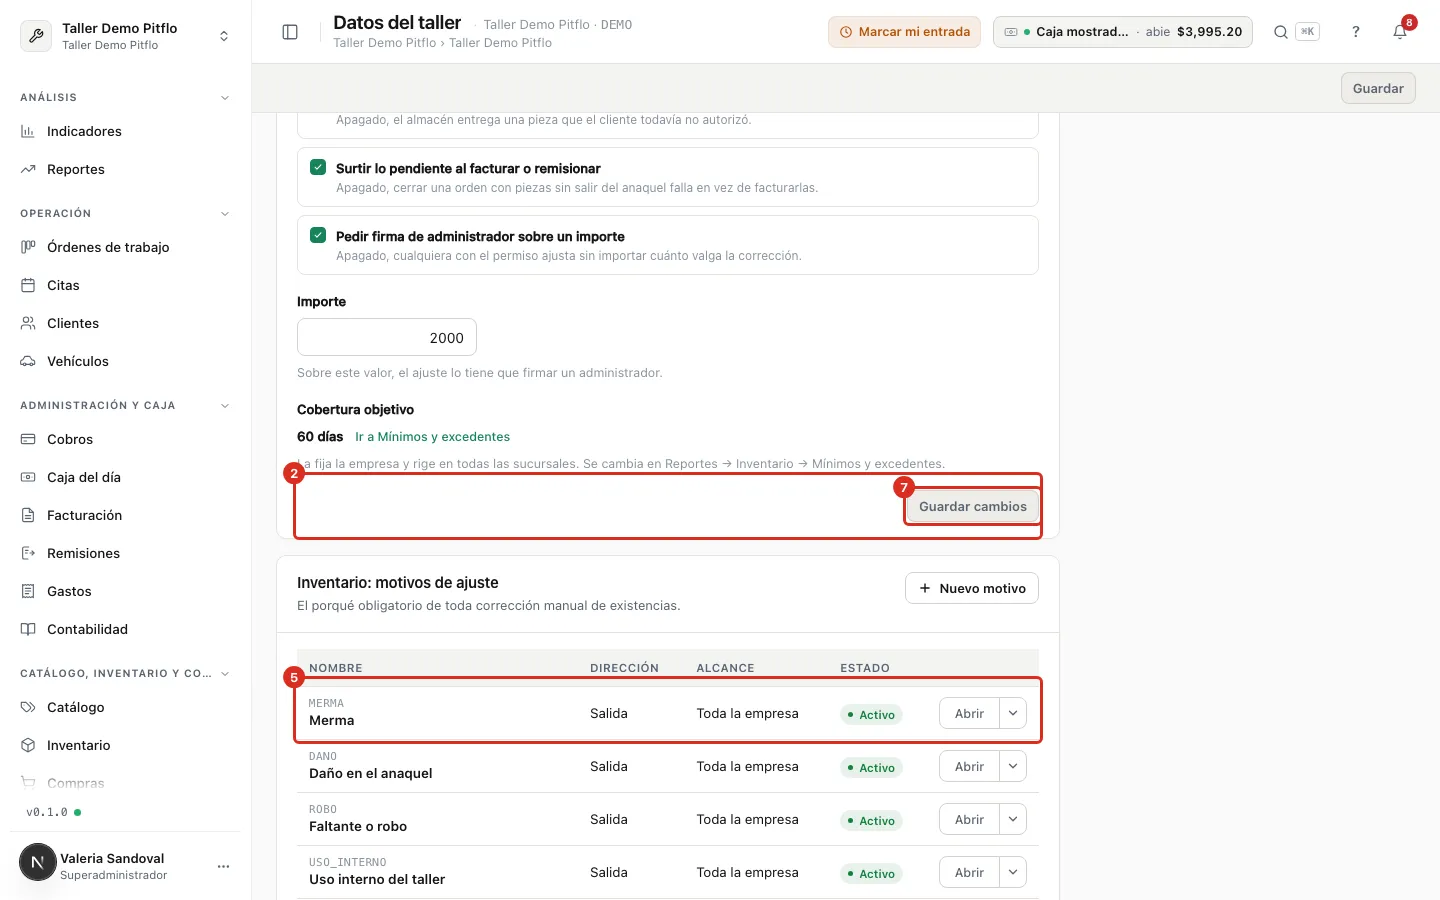Follow the Ir a Mínimos y excedentes link
This screenshot has width=1440, height=900.
coord(432,437)
